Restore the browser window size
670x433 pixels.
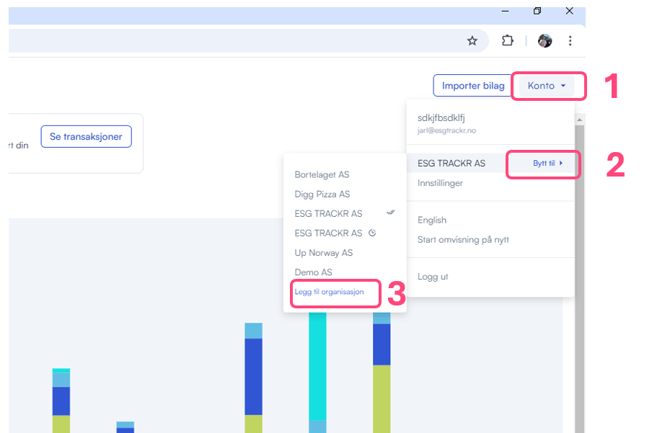[537, 11]
